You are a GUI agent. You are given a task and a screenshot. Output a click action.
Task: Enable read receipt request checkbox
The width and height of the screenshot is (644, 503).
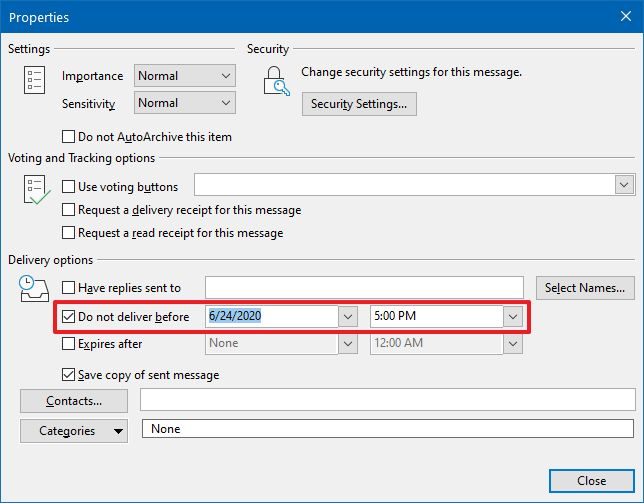[x=69, y=233]
